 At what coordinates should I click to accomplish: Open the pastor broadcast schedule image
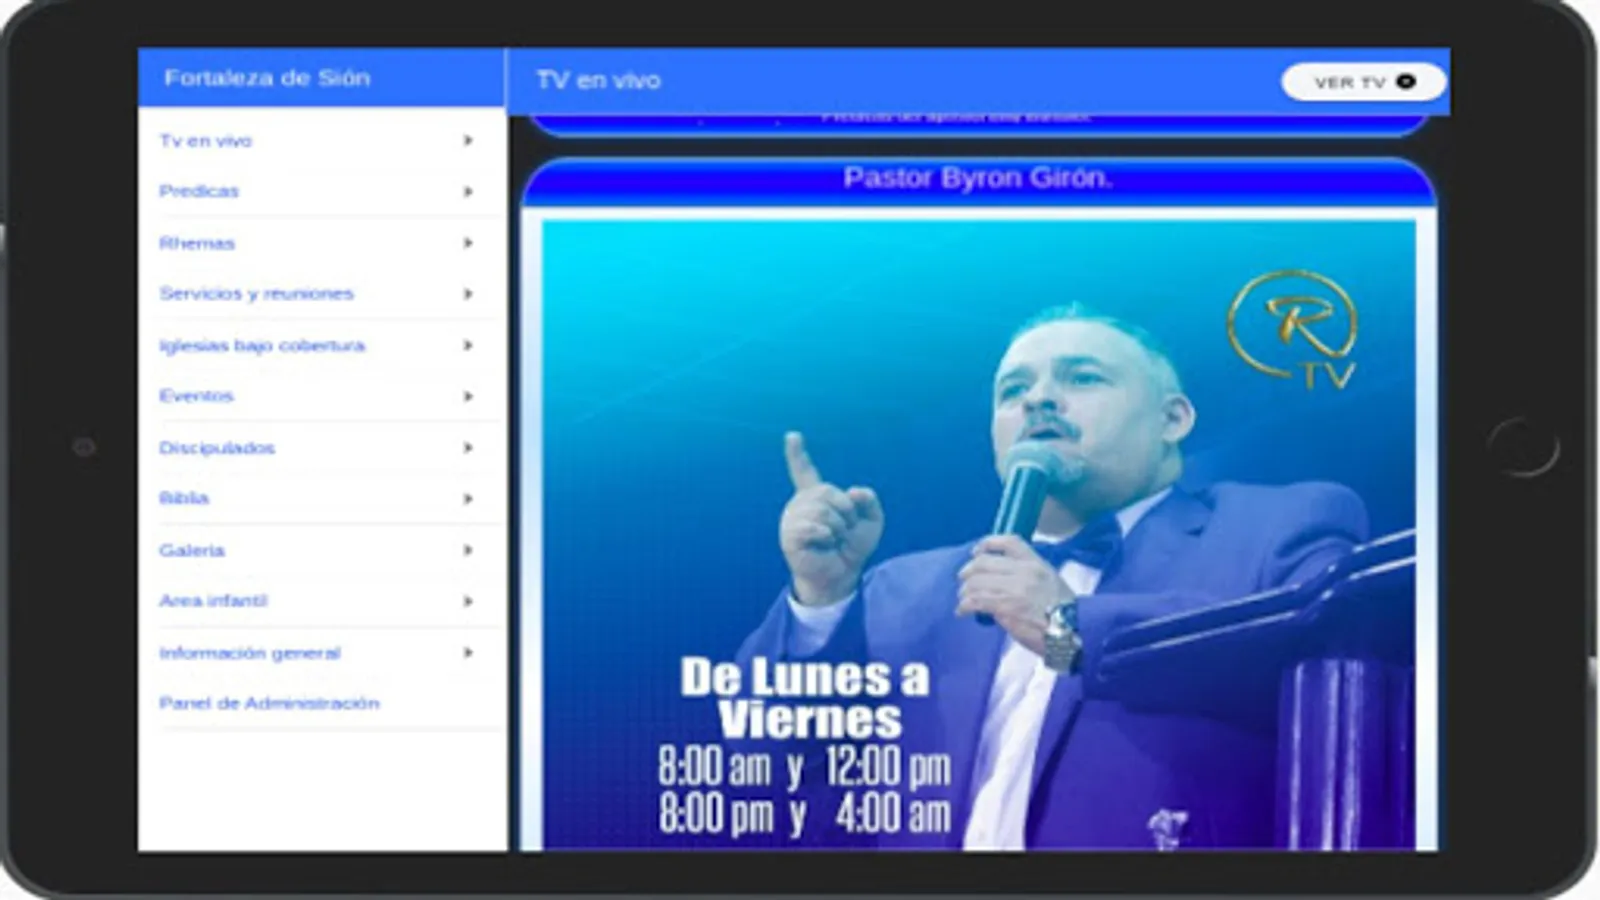[x=979, y=536]
